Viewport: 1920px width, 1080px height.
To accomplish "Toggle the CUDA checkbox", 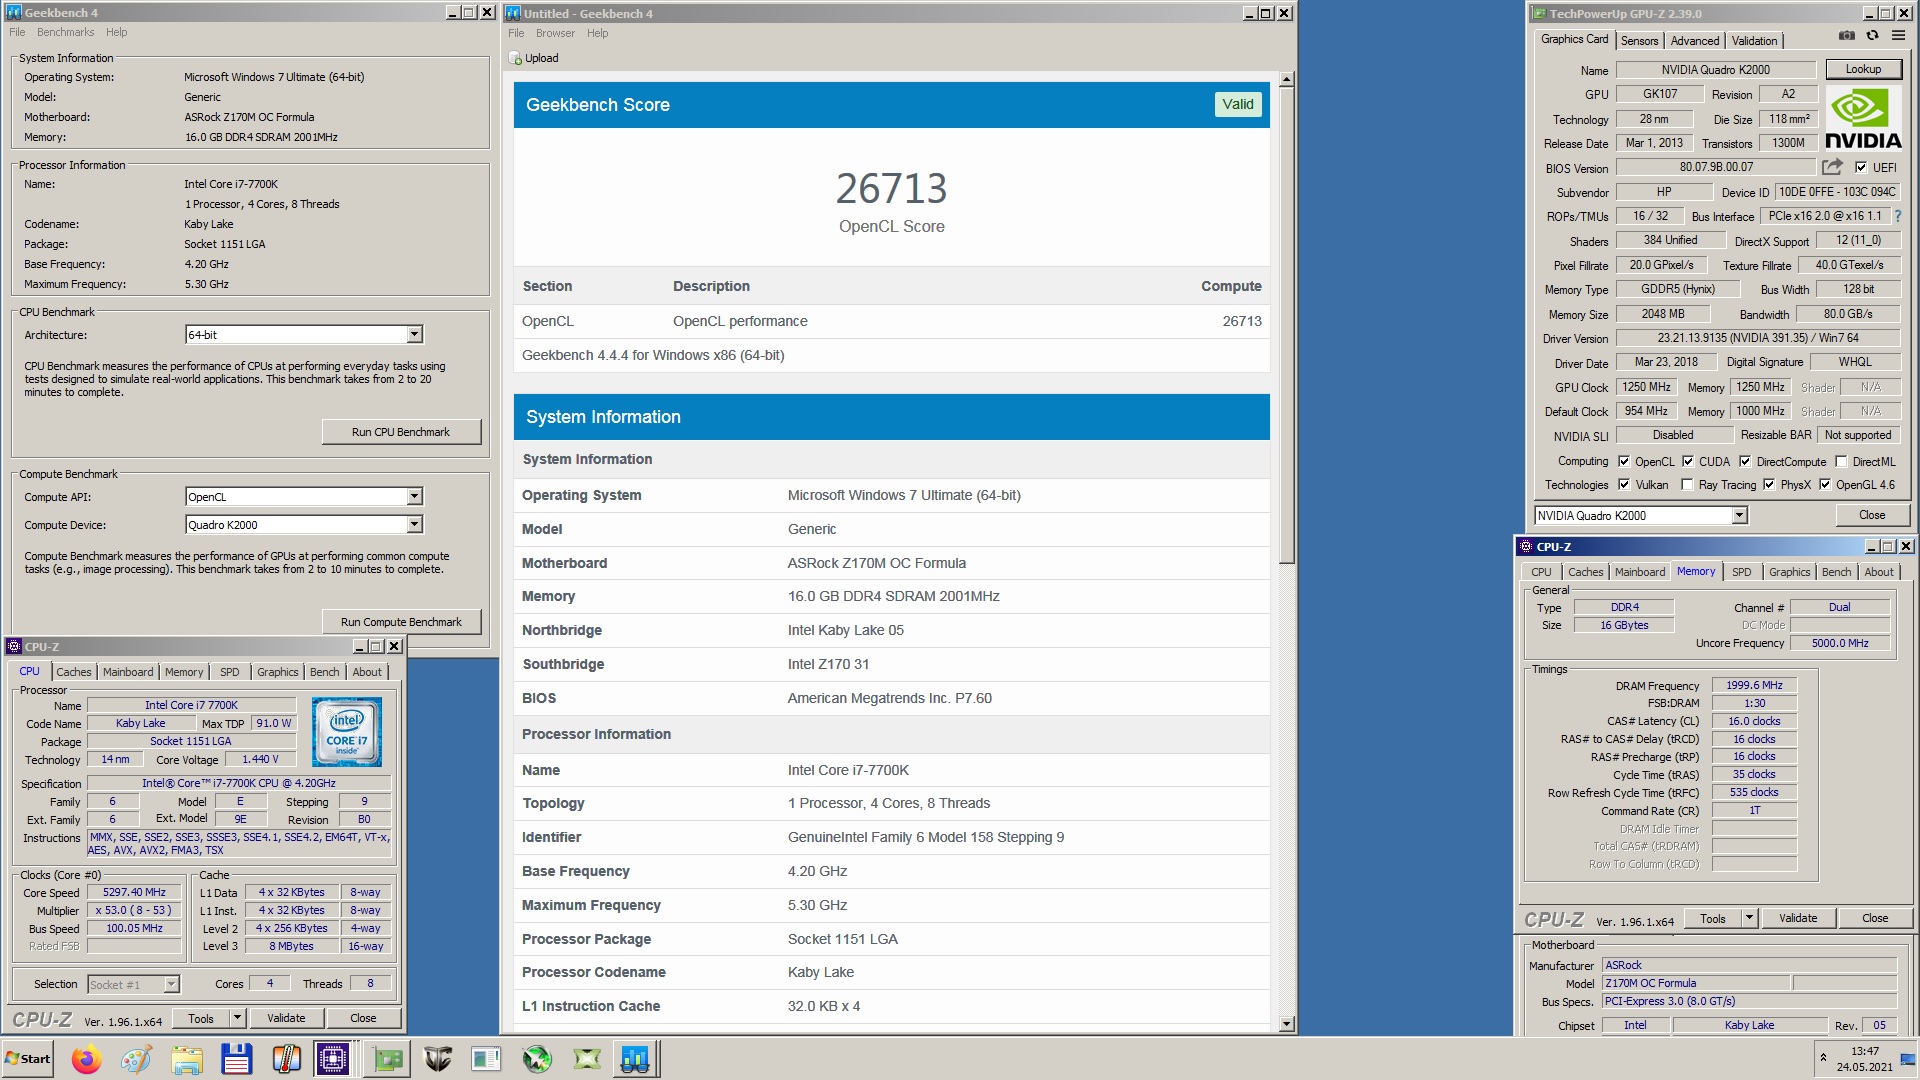I will pos(1688,461).
